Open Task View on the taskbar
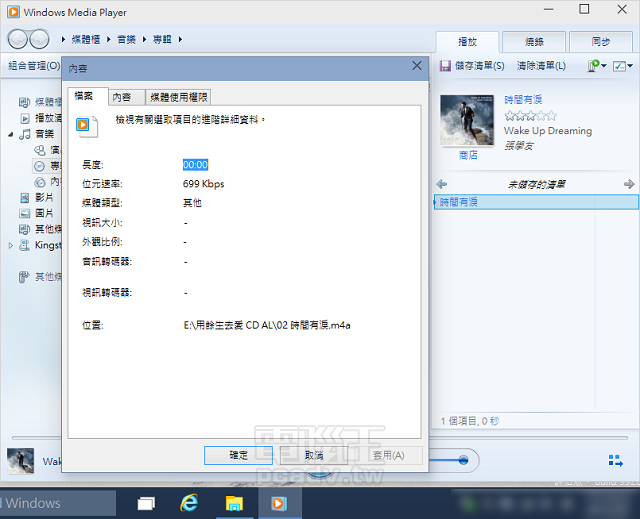640x519 pixels. 146,503
